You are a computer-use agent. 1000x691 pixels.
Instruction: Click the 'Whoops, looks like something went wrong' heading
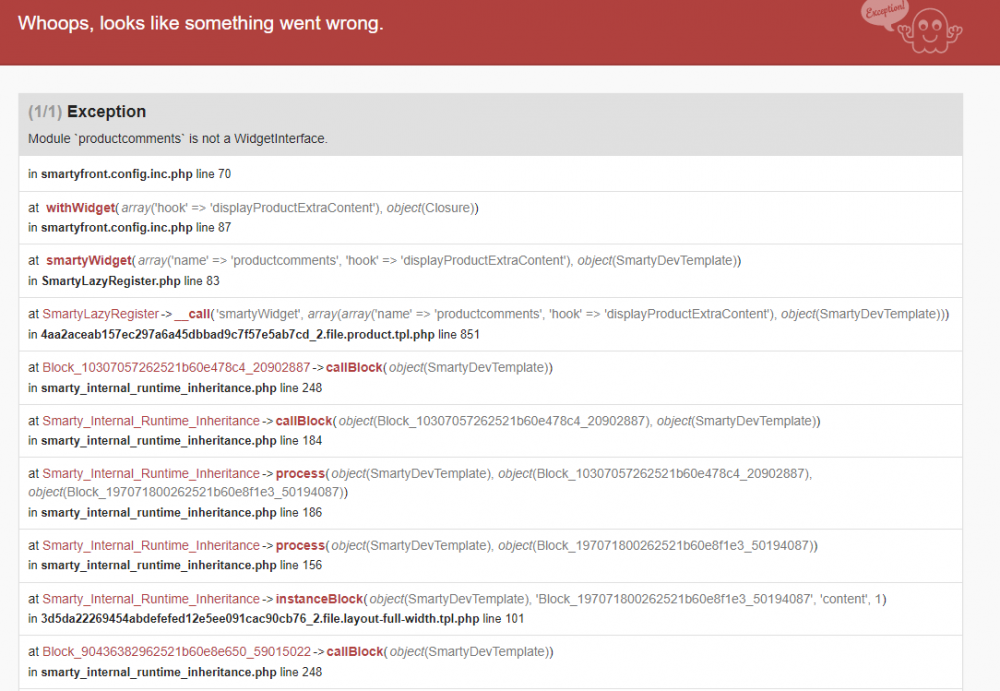pos(200,23)
